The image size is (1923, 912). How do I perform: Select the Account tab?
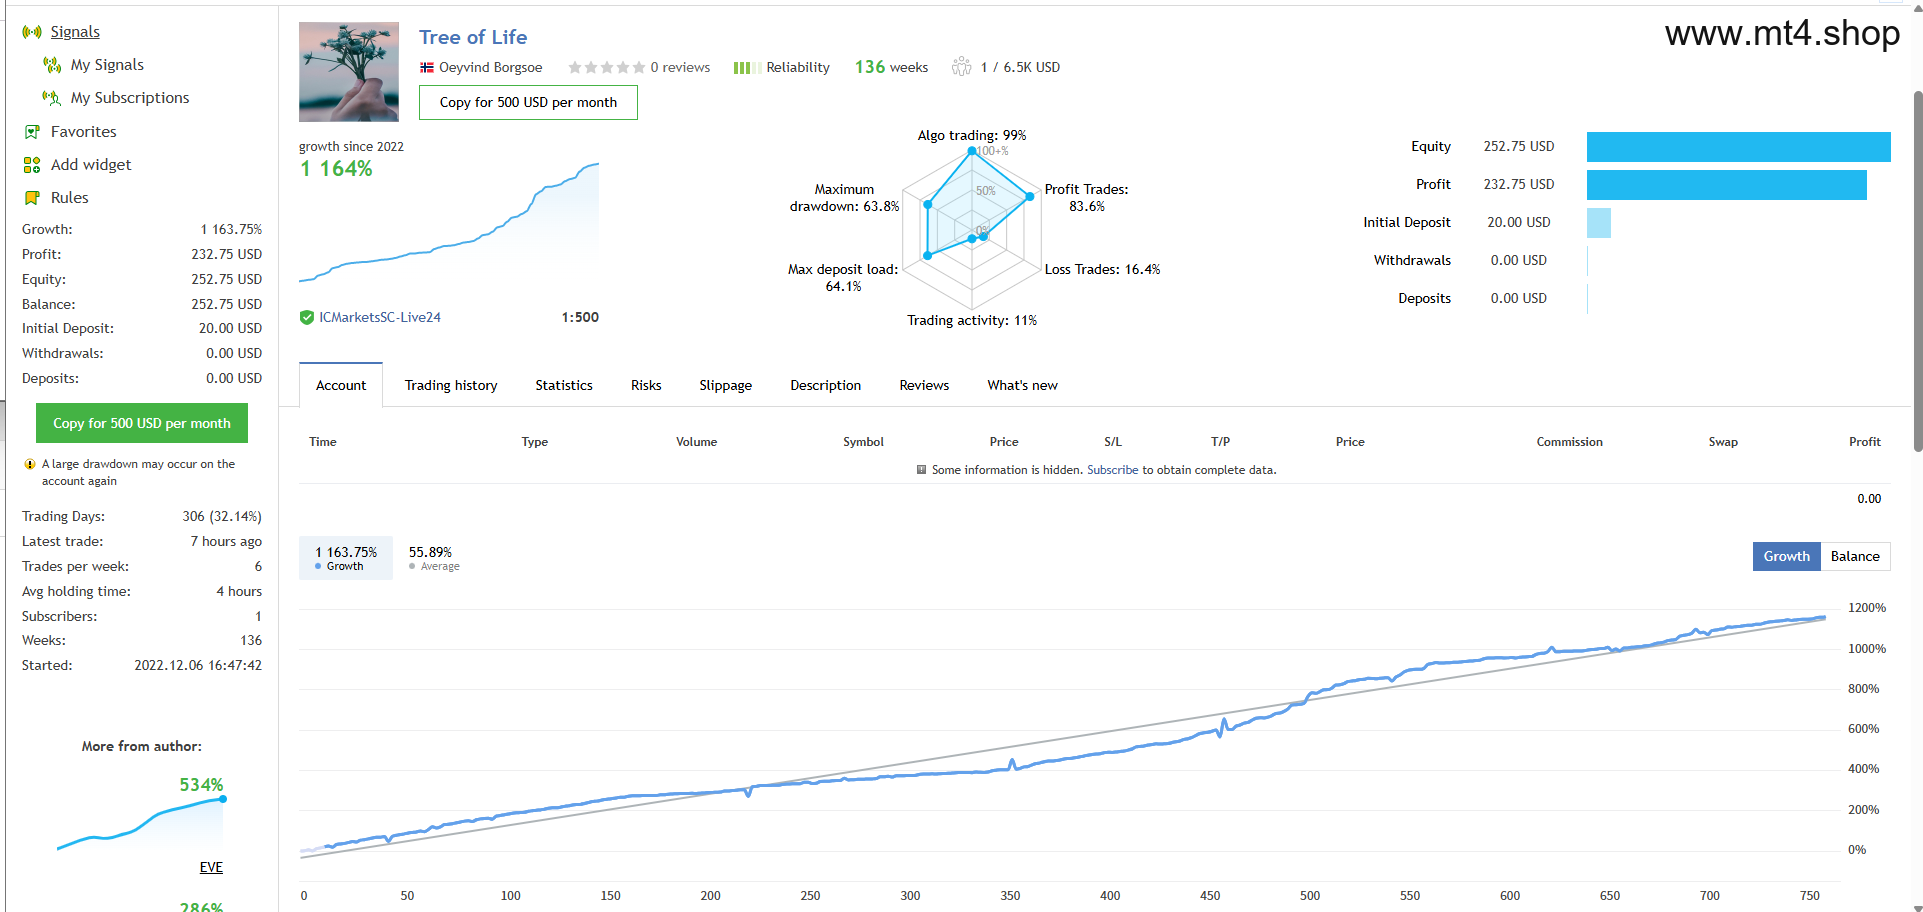(341, 385)
